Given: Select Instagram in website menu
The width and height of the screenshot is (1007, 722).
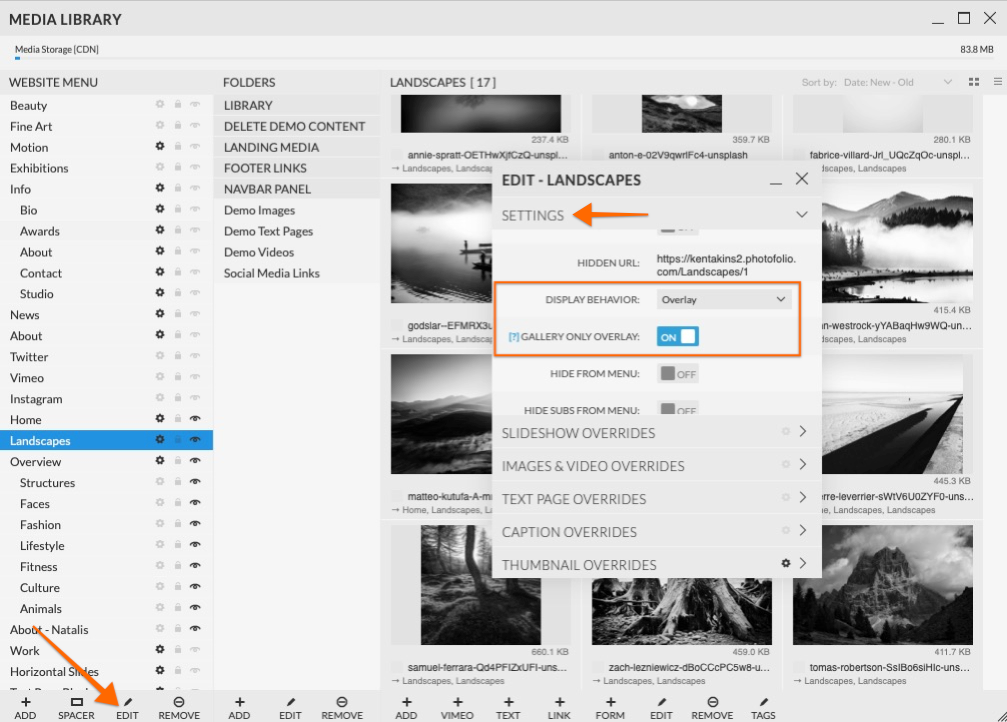Looking at the screenshot, I should (36, 398).
